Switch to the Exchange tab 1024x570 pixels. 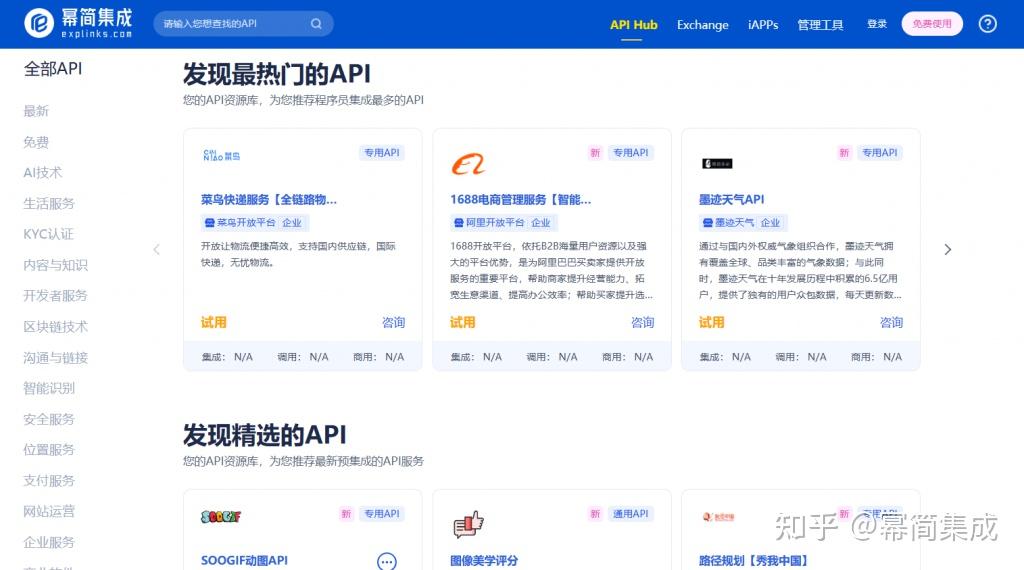click(702, 25)
